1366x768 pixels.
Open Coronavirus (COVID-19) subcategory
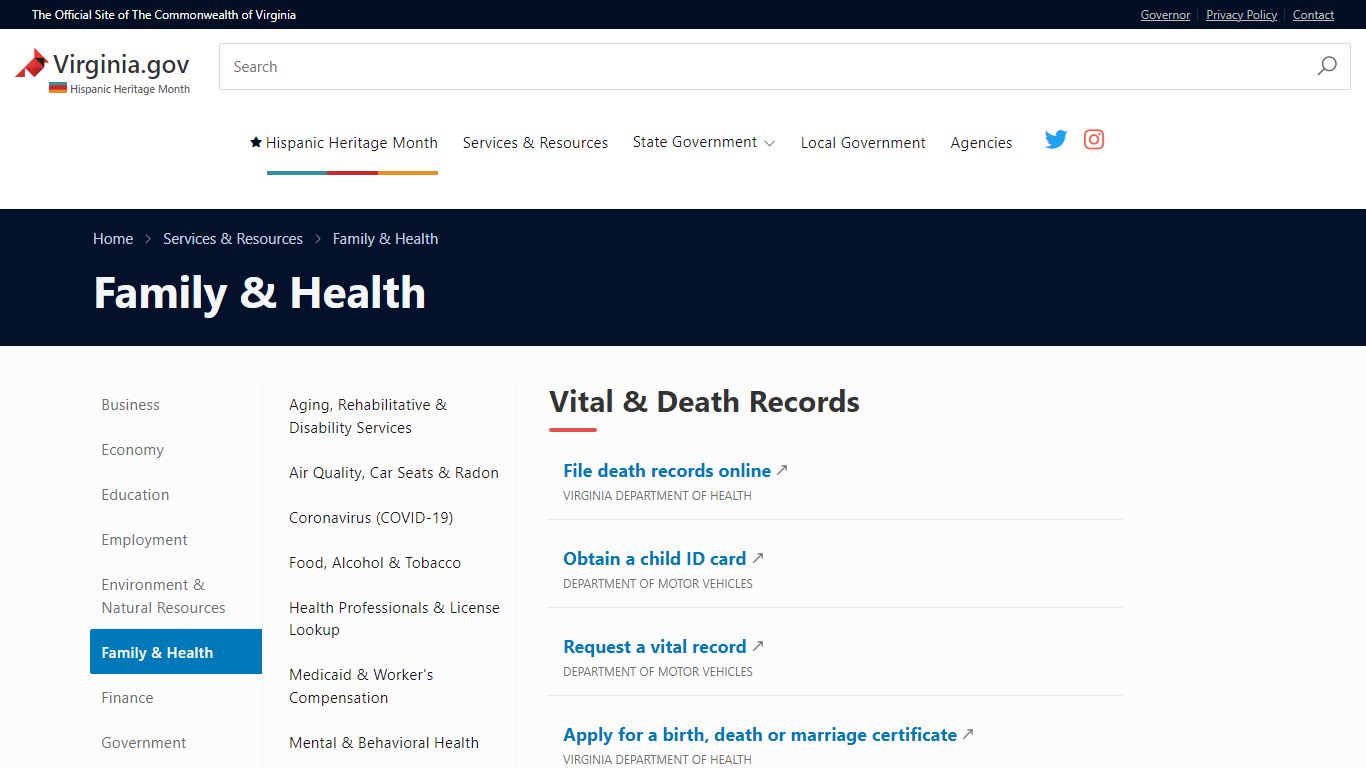(371, 518)
